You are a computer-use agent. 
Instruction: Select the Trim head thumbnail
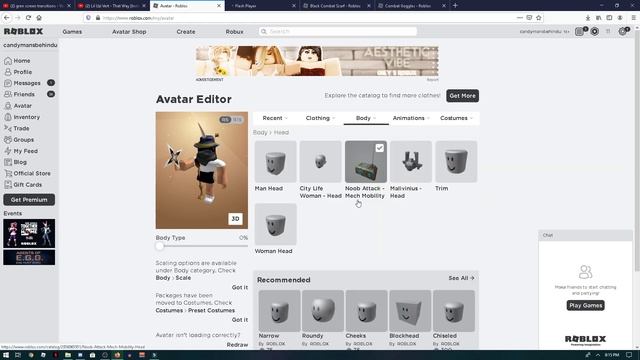click(x=456, y=162)
